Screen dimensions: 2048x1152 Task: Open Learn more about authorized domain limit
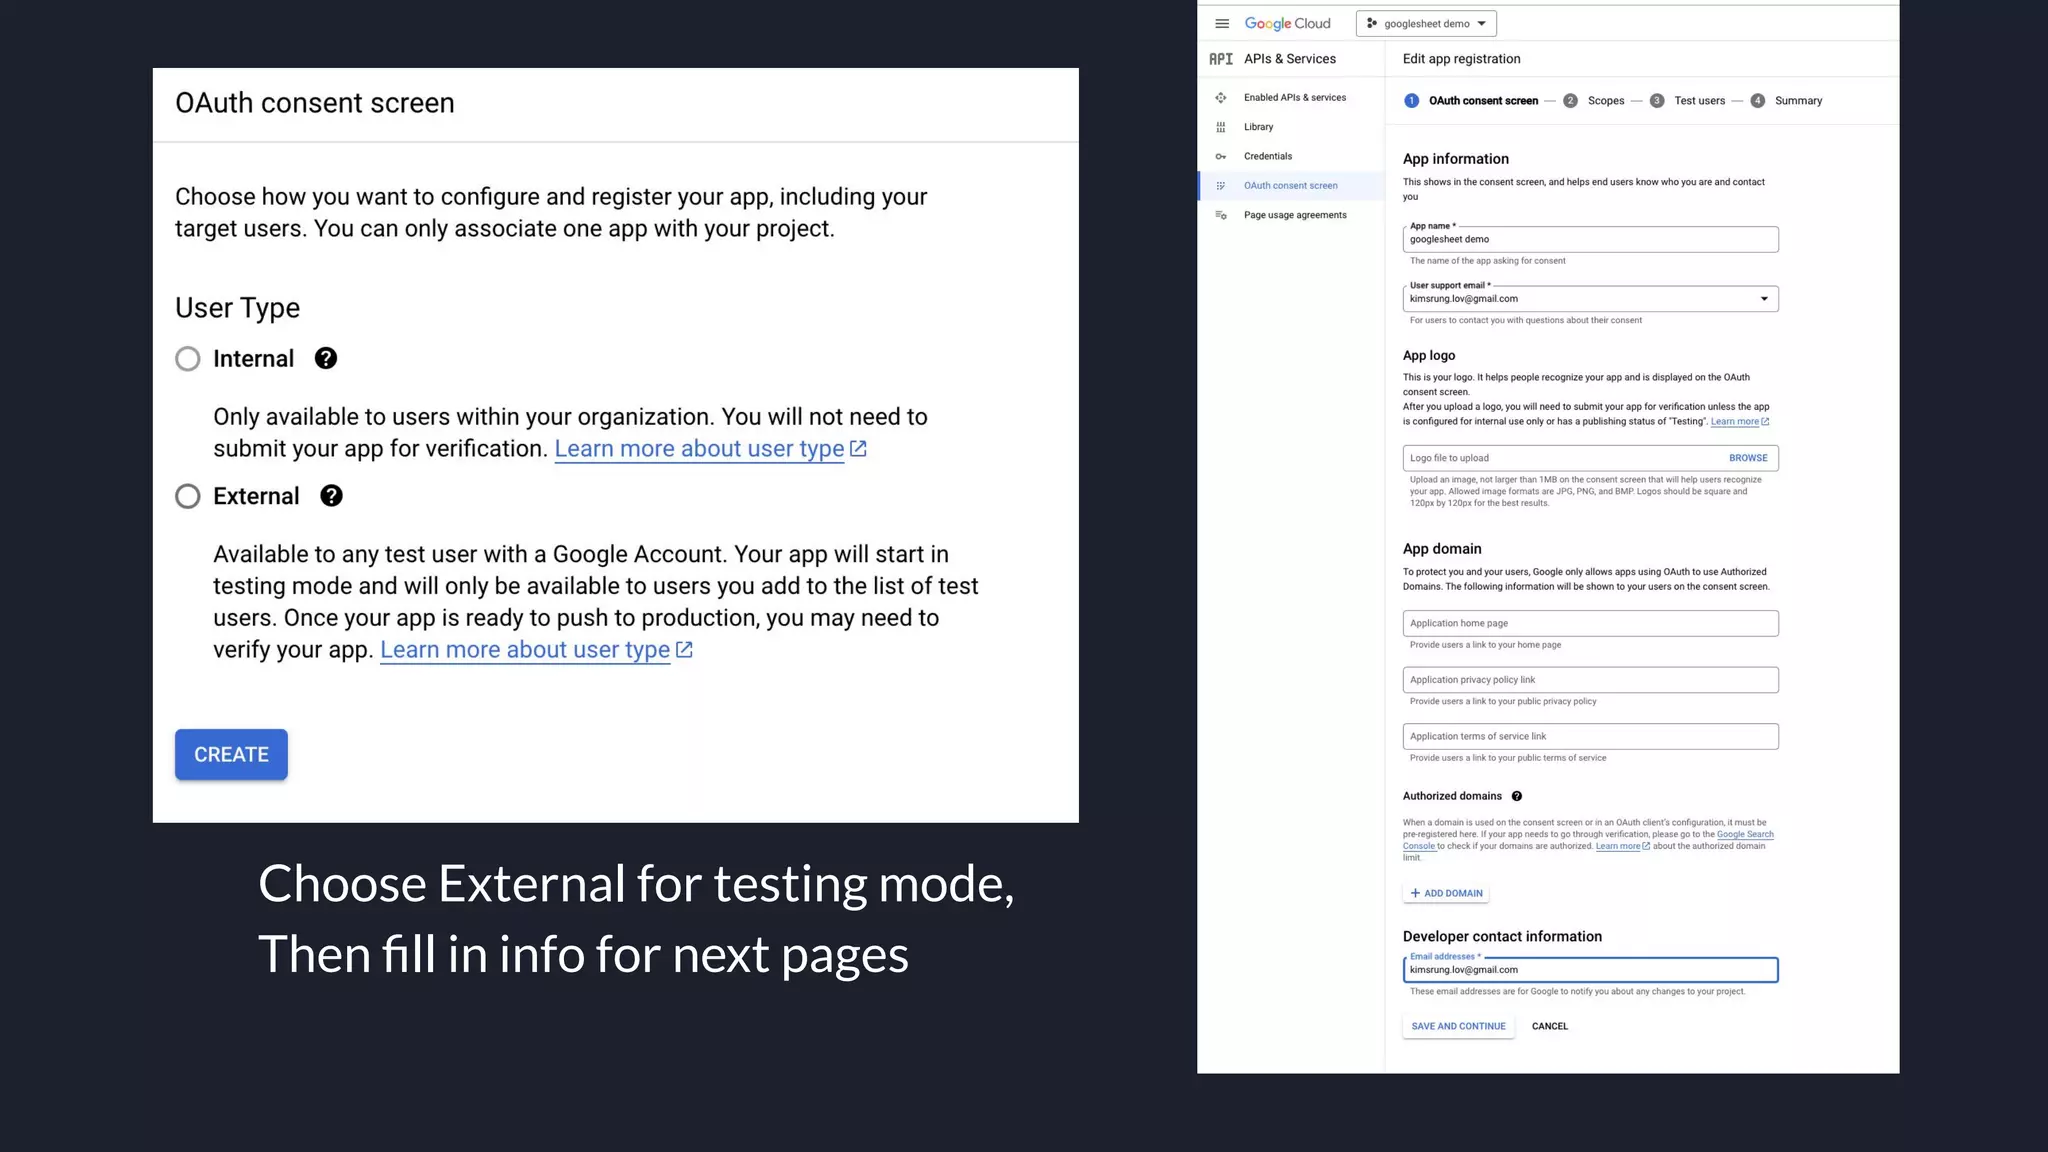[x=1622, y=846]
